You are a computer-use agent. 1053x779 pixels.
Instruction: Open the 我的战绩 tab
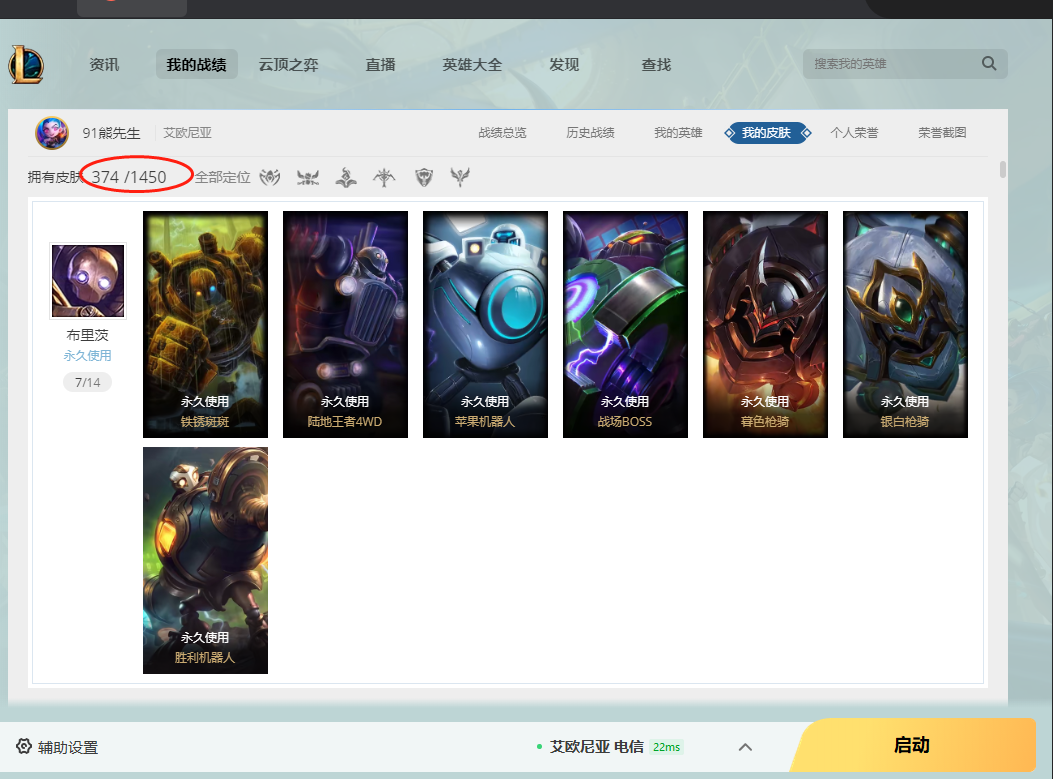pos(197,64)
